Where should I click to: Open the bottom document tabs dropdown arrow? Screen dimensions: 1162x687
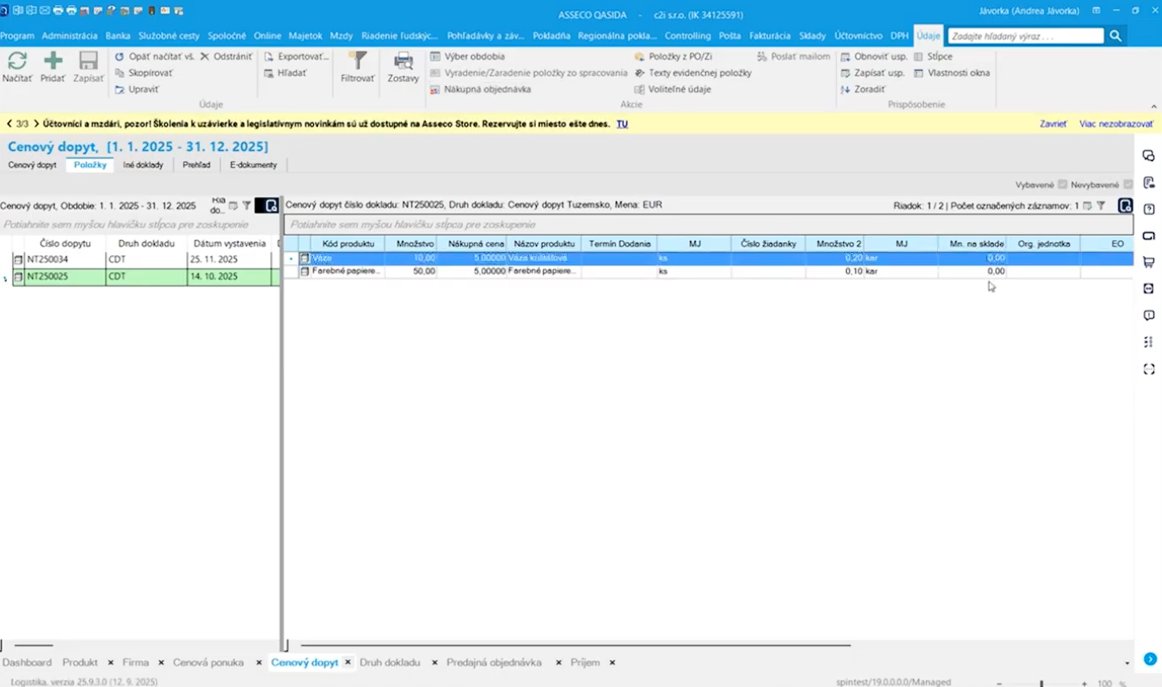click(x=1127, y=663)
